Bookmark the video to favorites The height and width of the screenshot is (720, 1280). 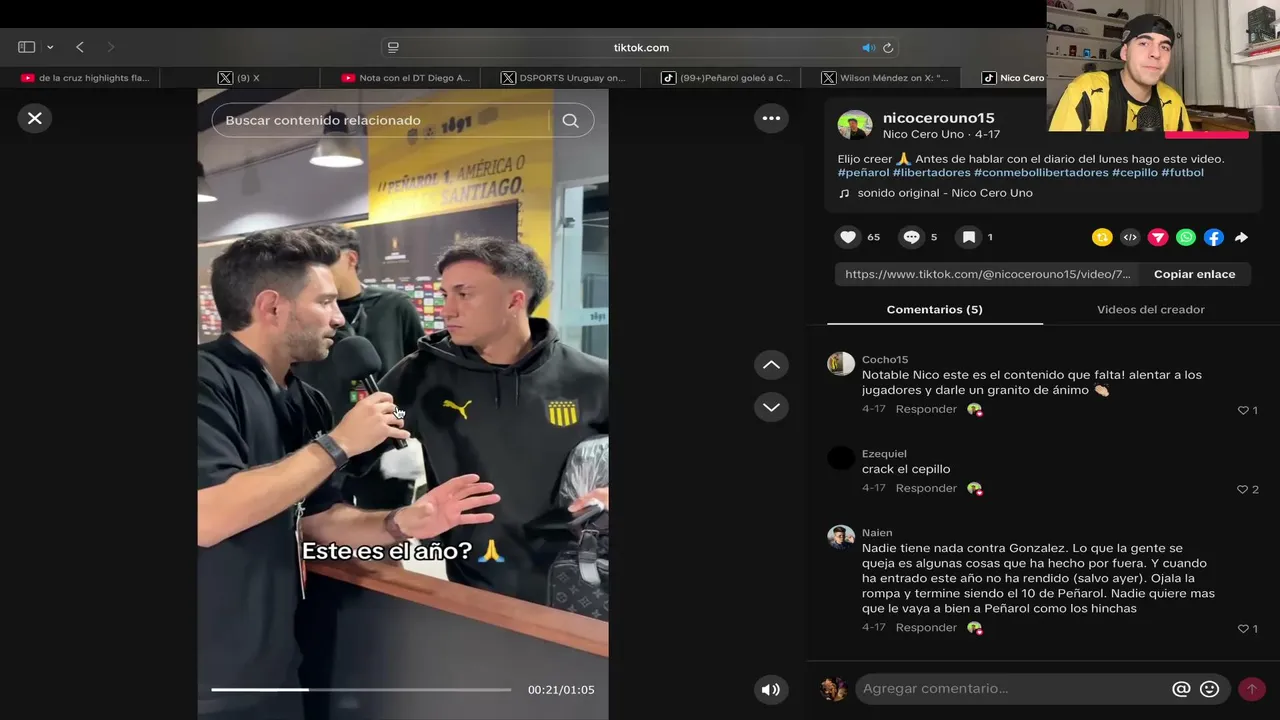point(968,237)
